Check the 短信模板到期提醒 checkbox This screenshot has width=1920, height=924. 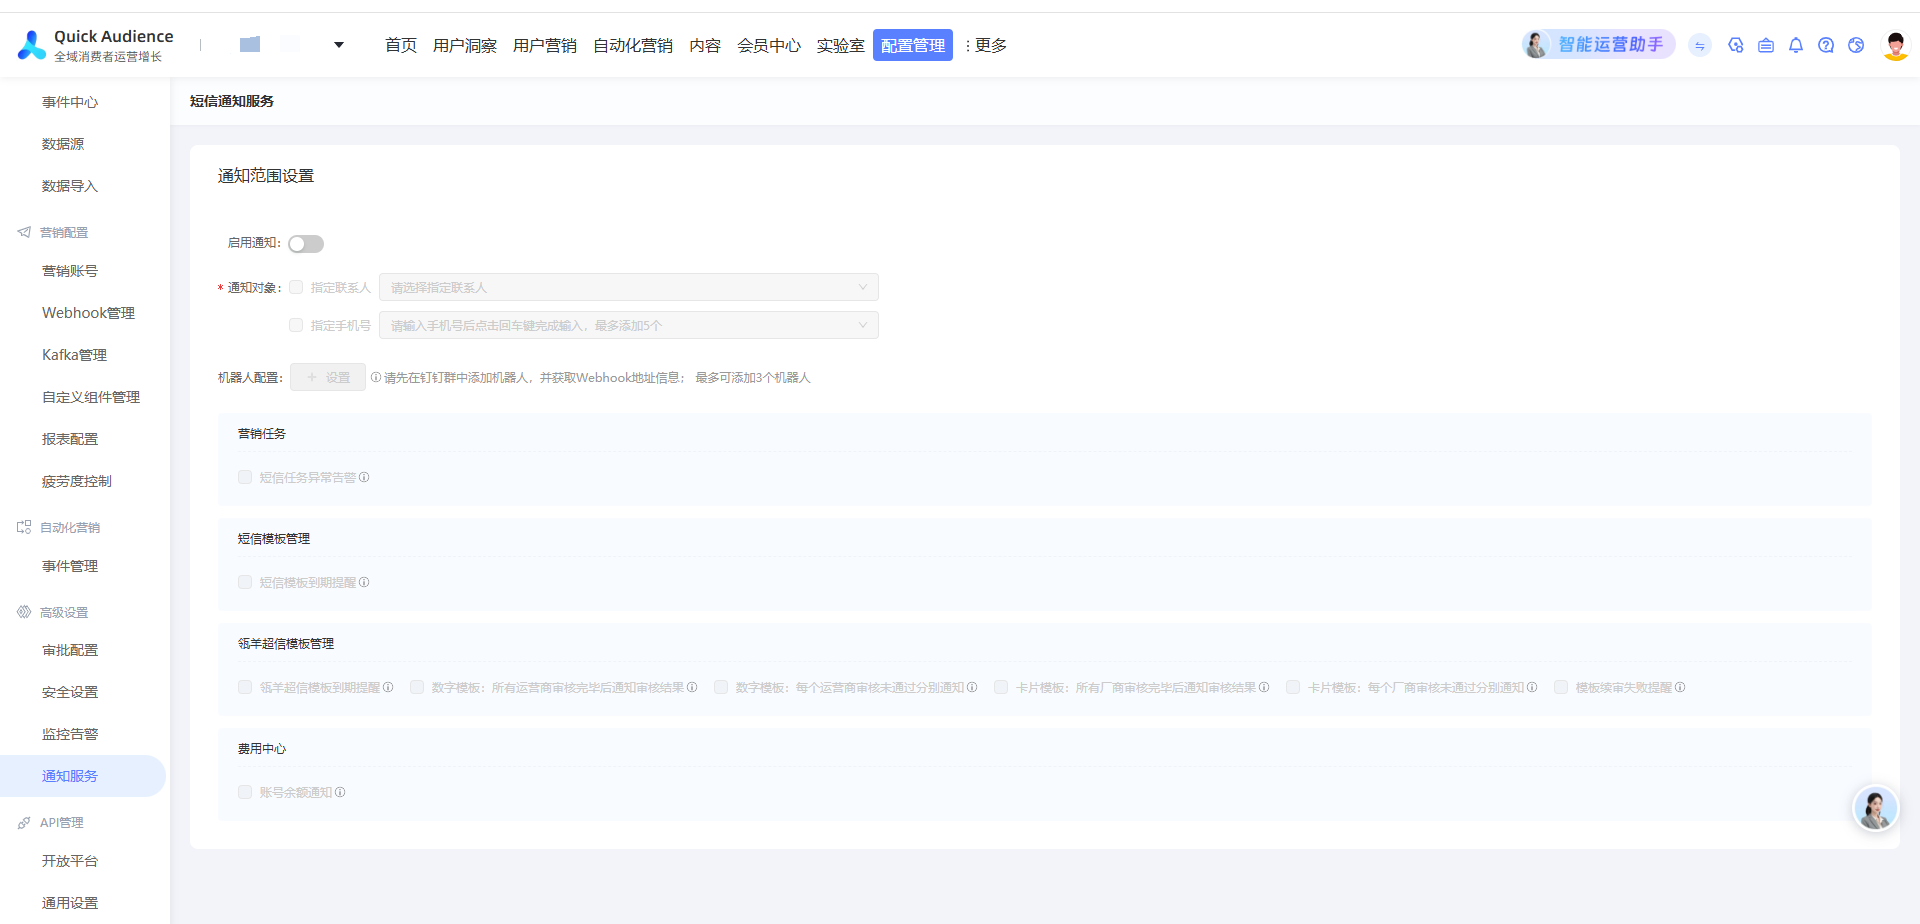pos(245,583)
